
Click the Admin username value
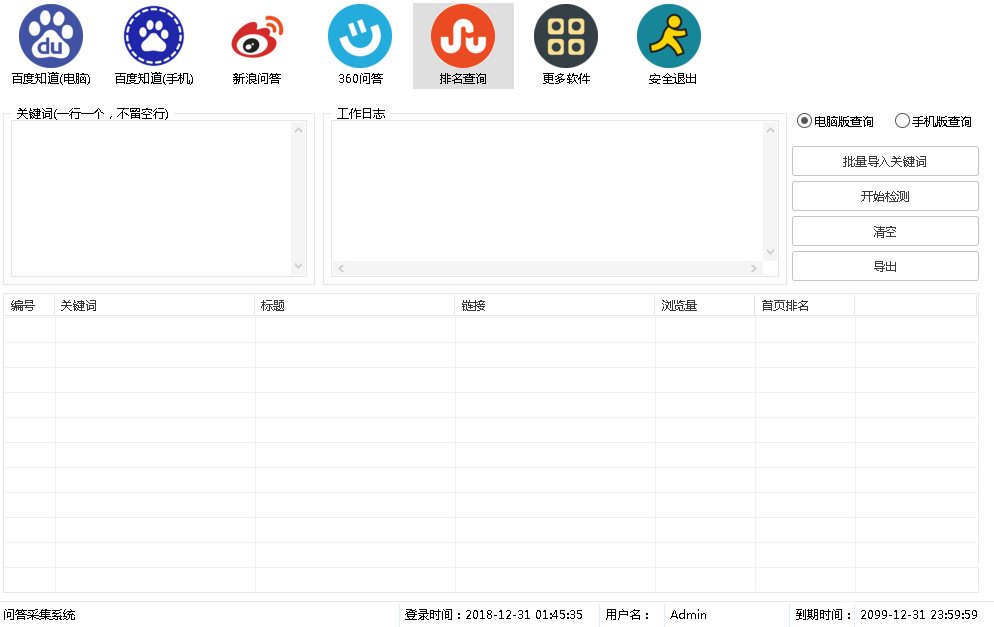[x=688, y=614]
